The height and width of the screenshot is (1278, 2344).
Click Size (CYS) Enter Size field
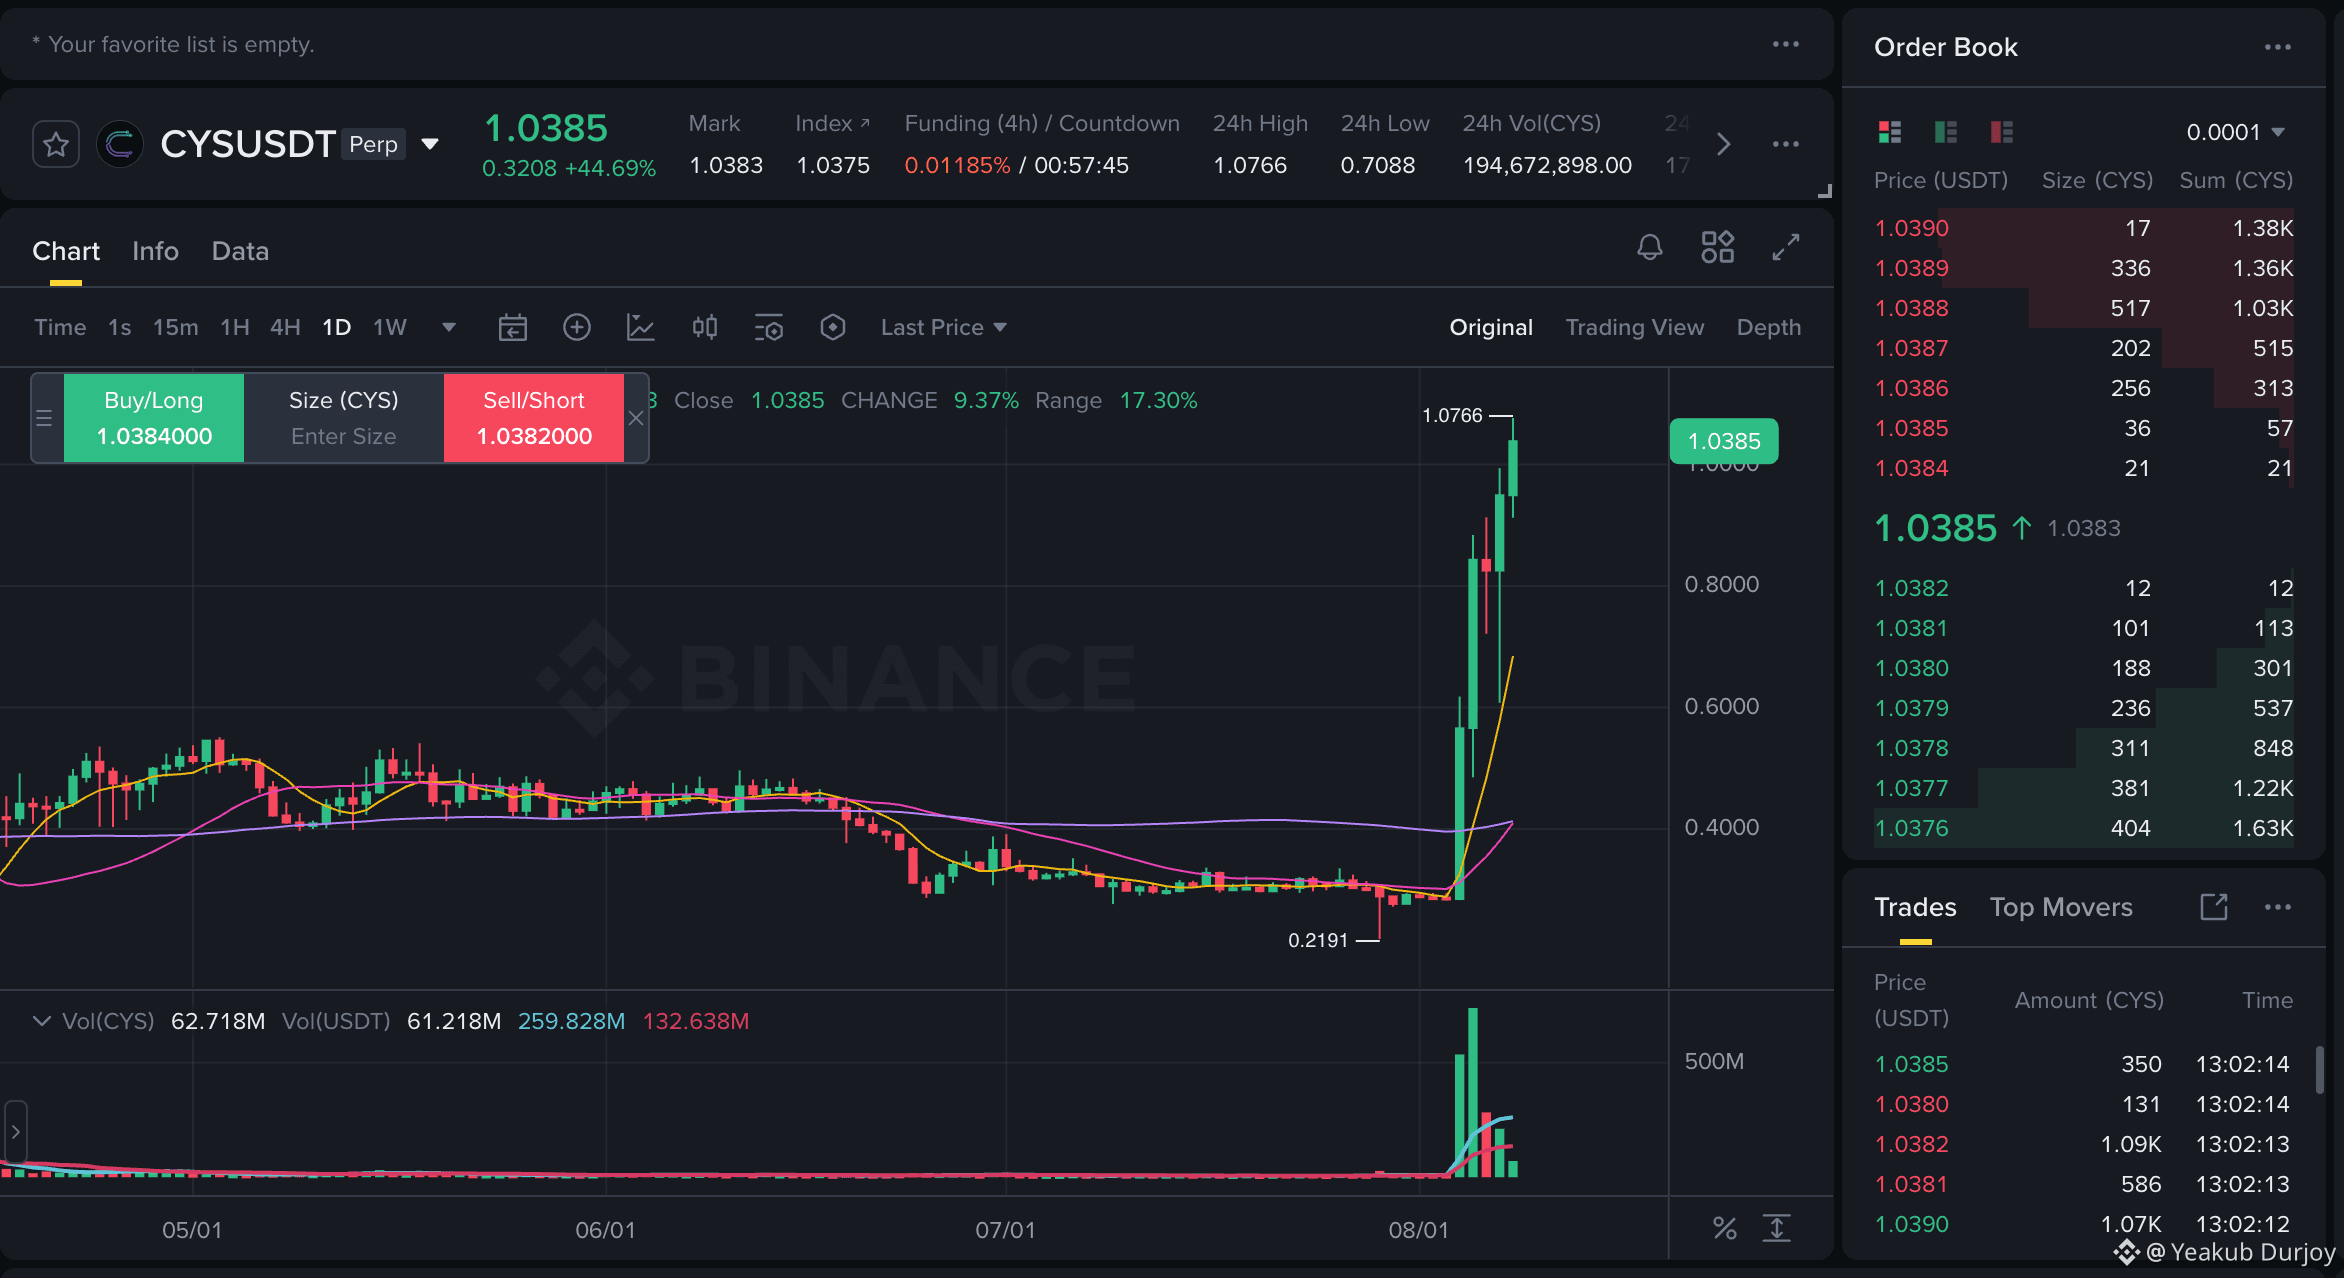(344, 418)
